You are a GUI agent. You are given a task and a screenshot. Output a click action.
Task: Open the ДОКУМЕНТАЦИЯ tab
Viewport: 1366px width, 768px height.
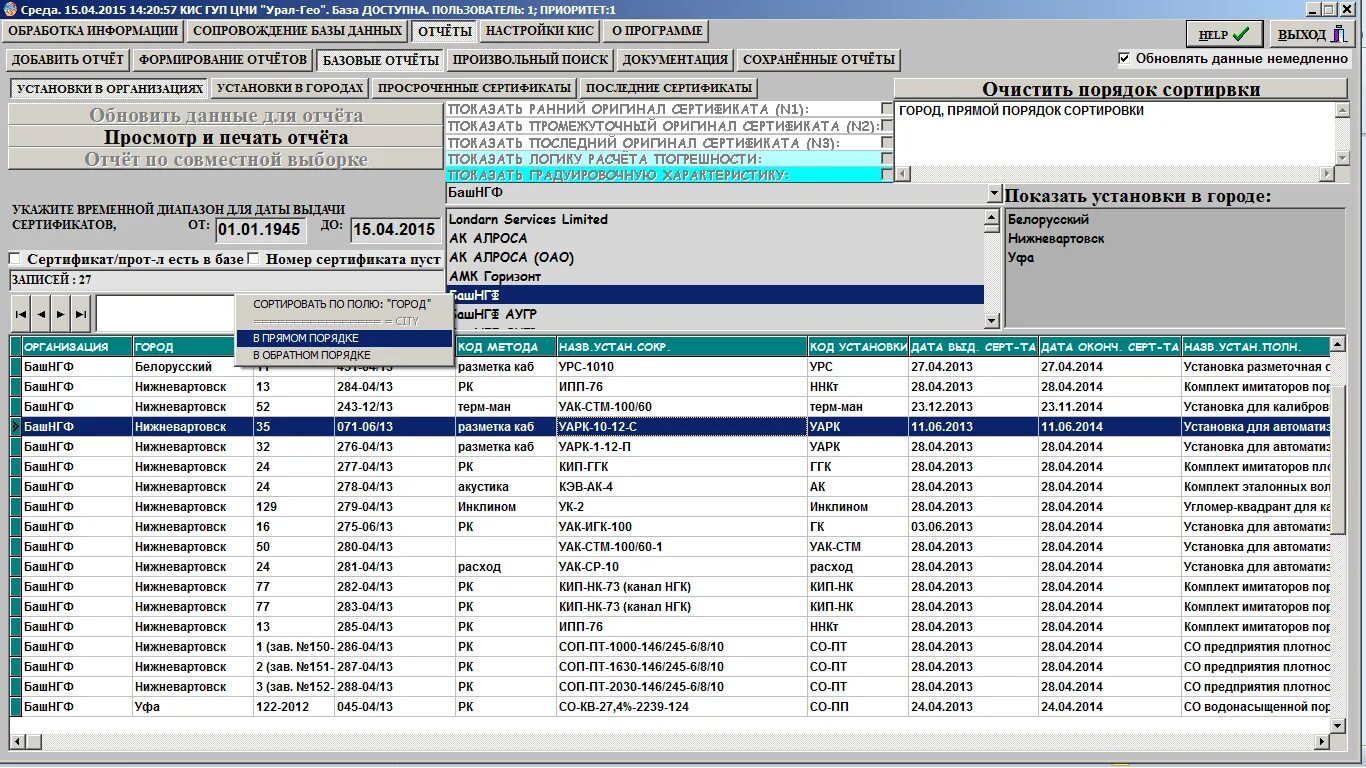(x=675, y=60)
